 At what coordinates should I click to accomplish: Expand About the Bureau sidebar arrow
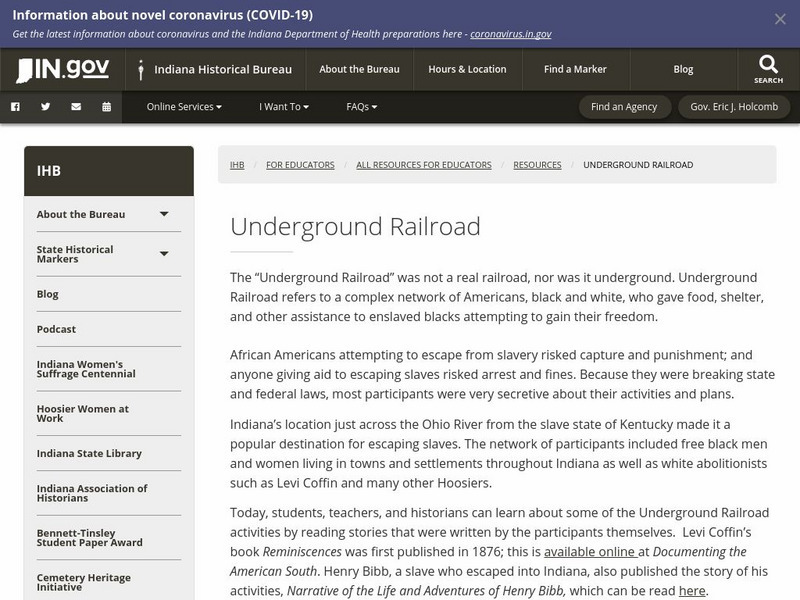164,214
